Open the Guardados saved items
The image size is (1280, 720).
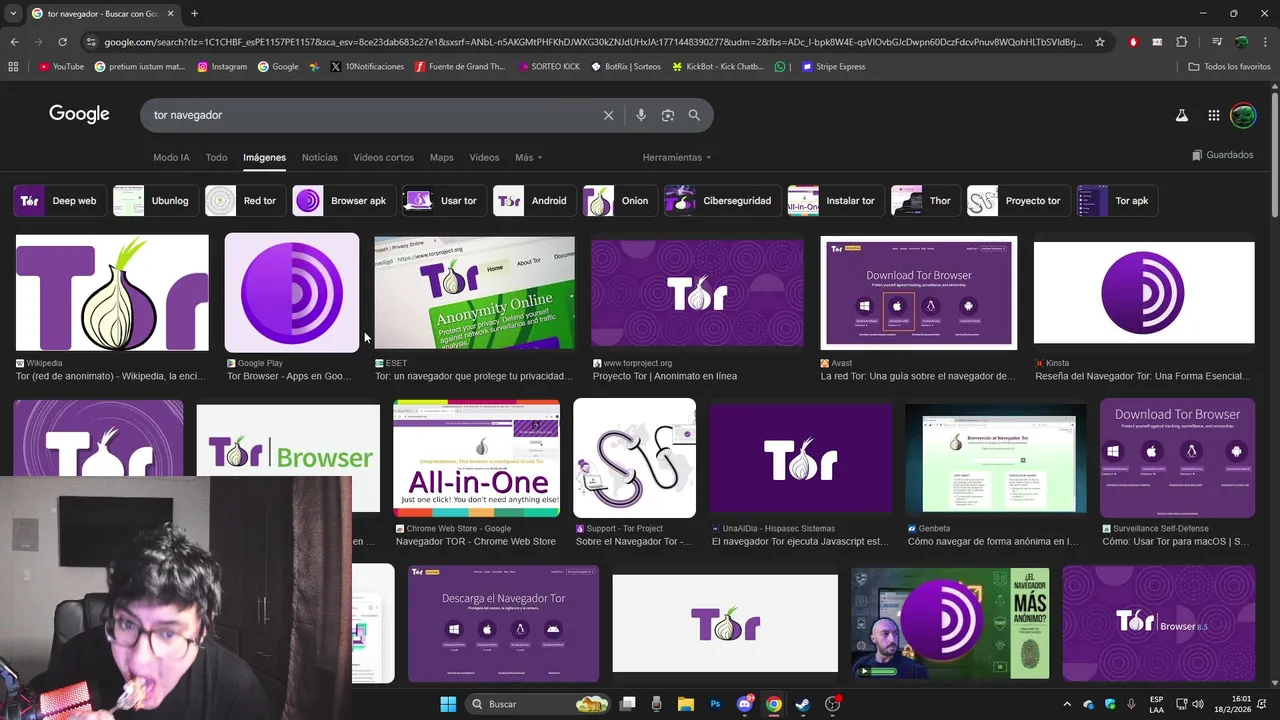1223,155
